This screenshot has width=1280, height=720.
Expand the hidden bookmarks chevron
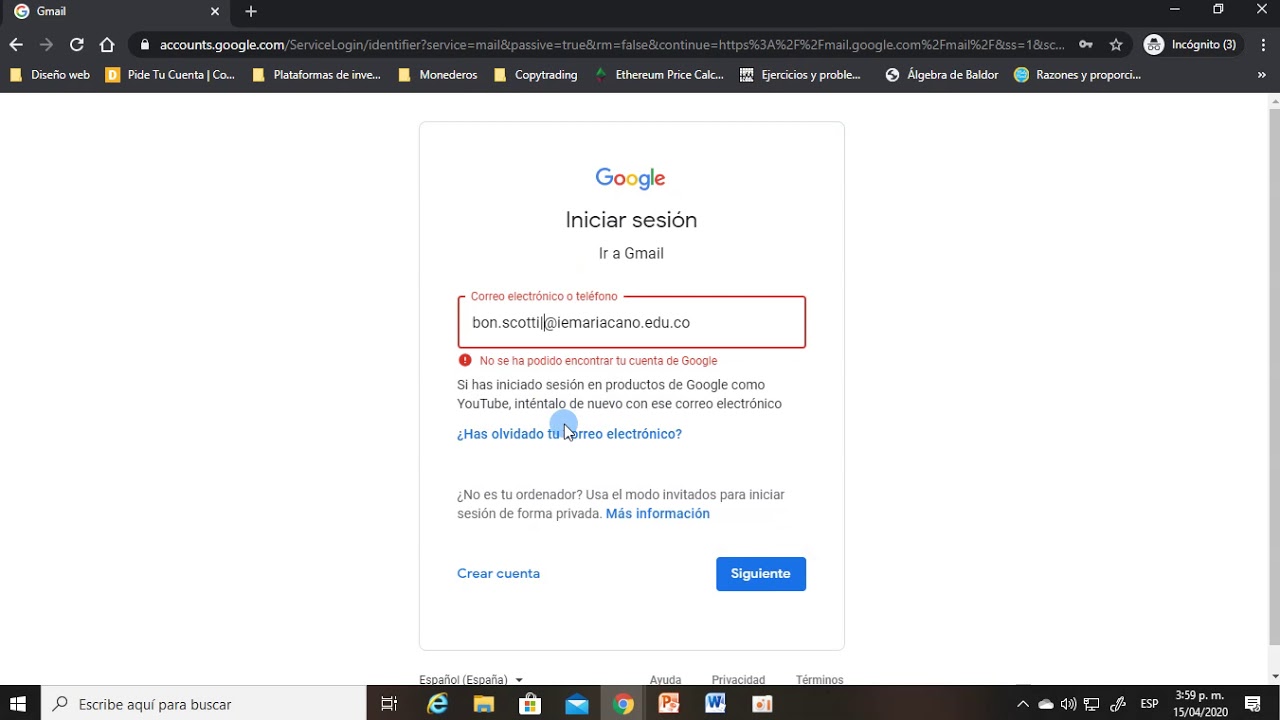point(1261,75)
